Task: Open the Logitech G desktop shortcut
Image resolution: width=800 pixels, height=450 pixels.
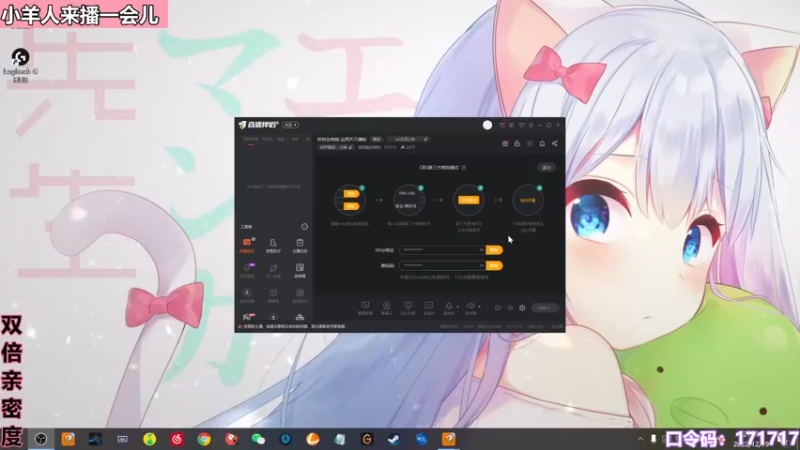Action: tap(20, 65)
